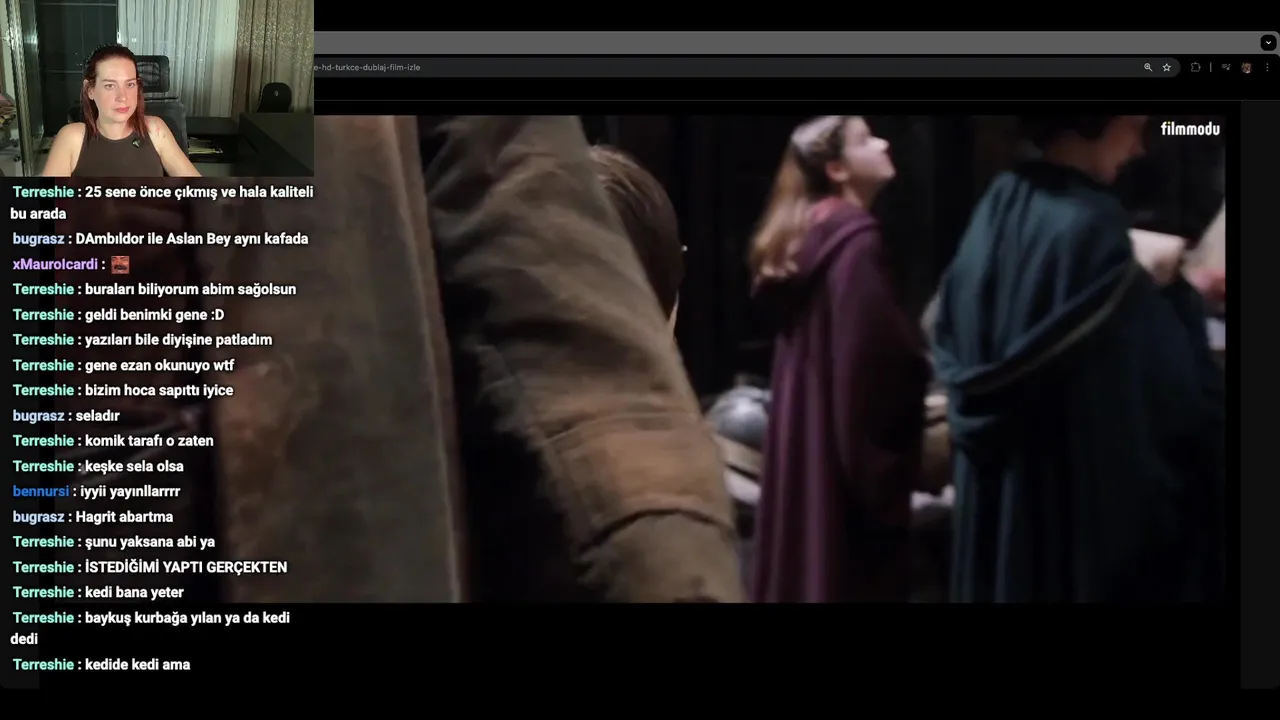This screenshot has width=1280, height=720.
Task: Click username xMauroIcardi in chat
Action: pyautogui.click(x=55, y=264)
